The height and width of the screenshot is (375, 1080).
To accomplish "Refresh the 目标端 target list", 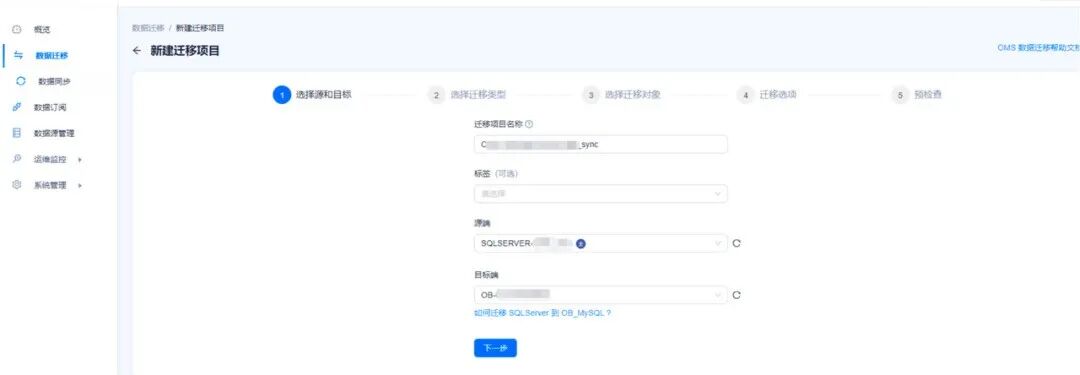I will [736, 295].
